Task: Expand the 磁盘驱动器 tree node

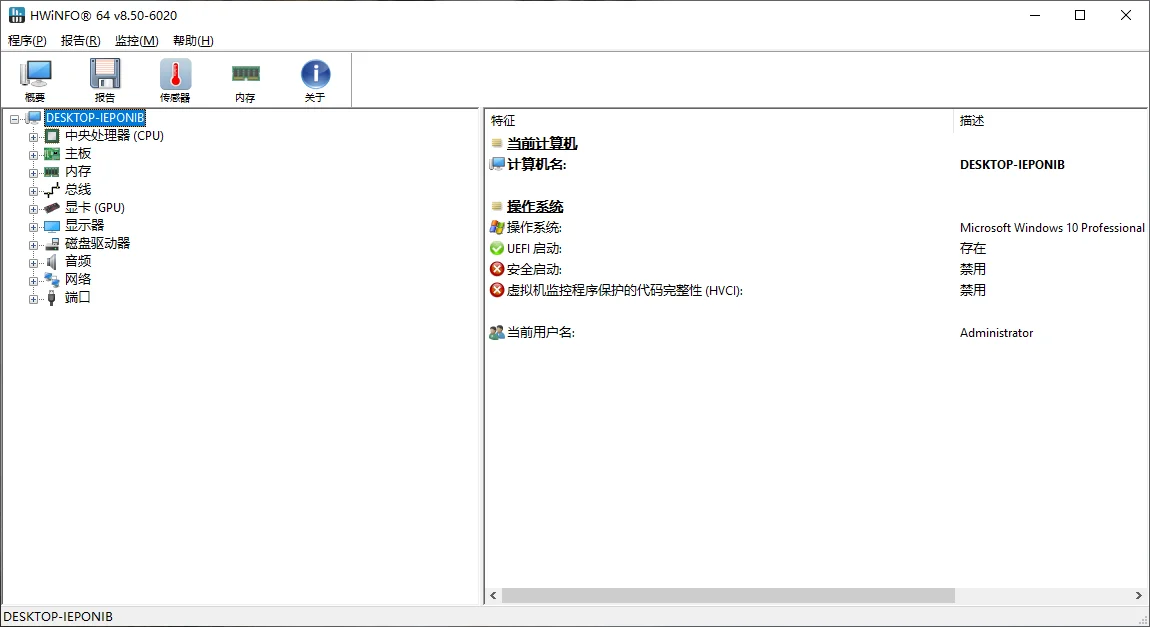Action: click(x=33, y=244)
